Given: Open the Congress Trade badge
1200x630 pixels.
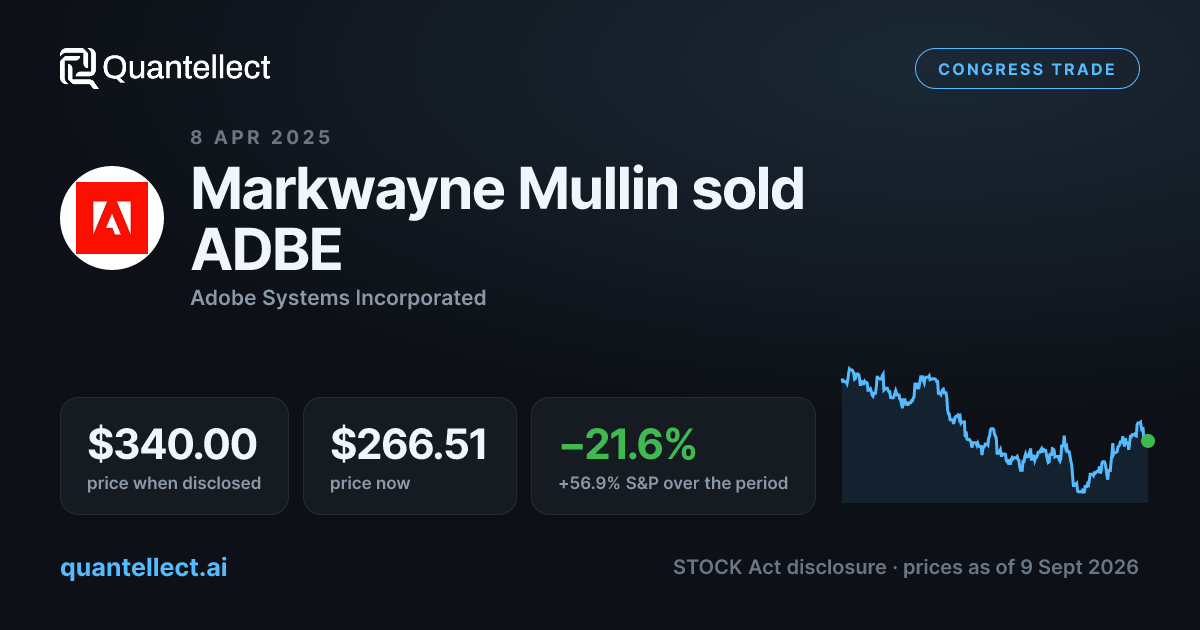Looking at the screenshot, I should pyautogui.click(x=1027, y=69).
